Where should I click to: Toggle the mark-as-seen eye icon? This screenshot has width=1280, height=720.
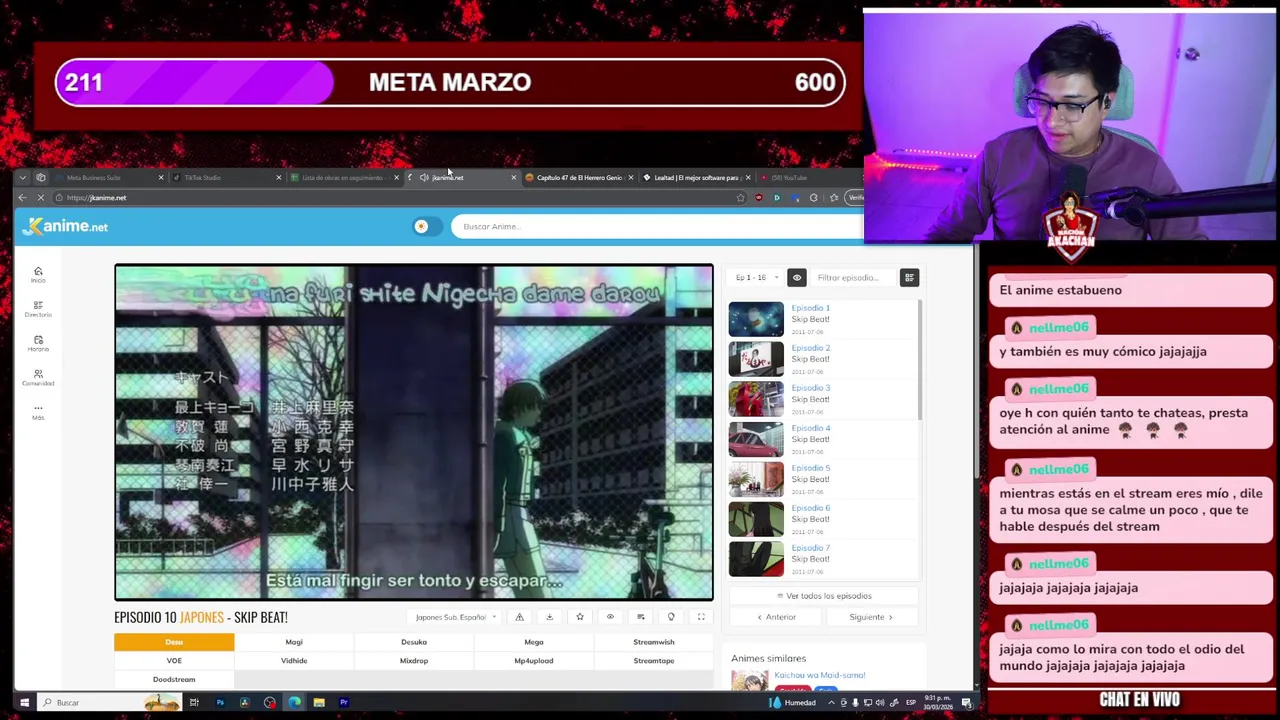pos(610,617)
